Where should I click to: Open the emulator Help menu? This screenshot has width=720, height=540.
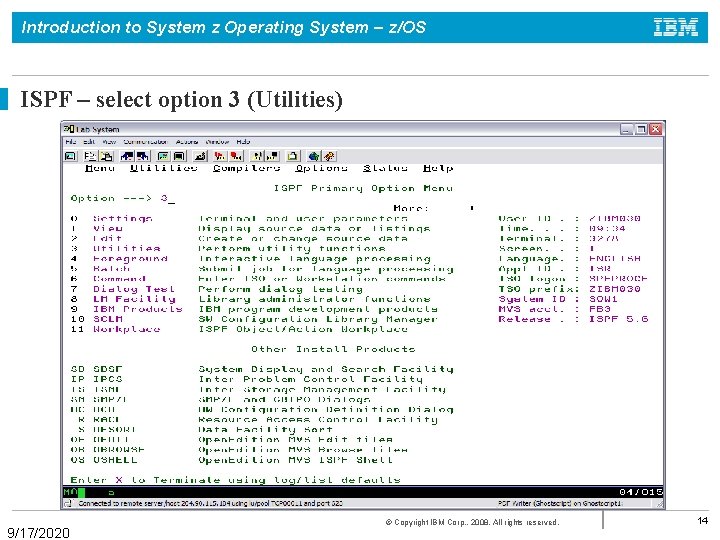(x=243, y=142)
